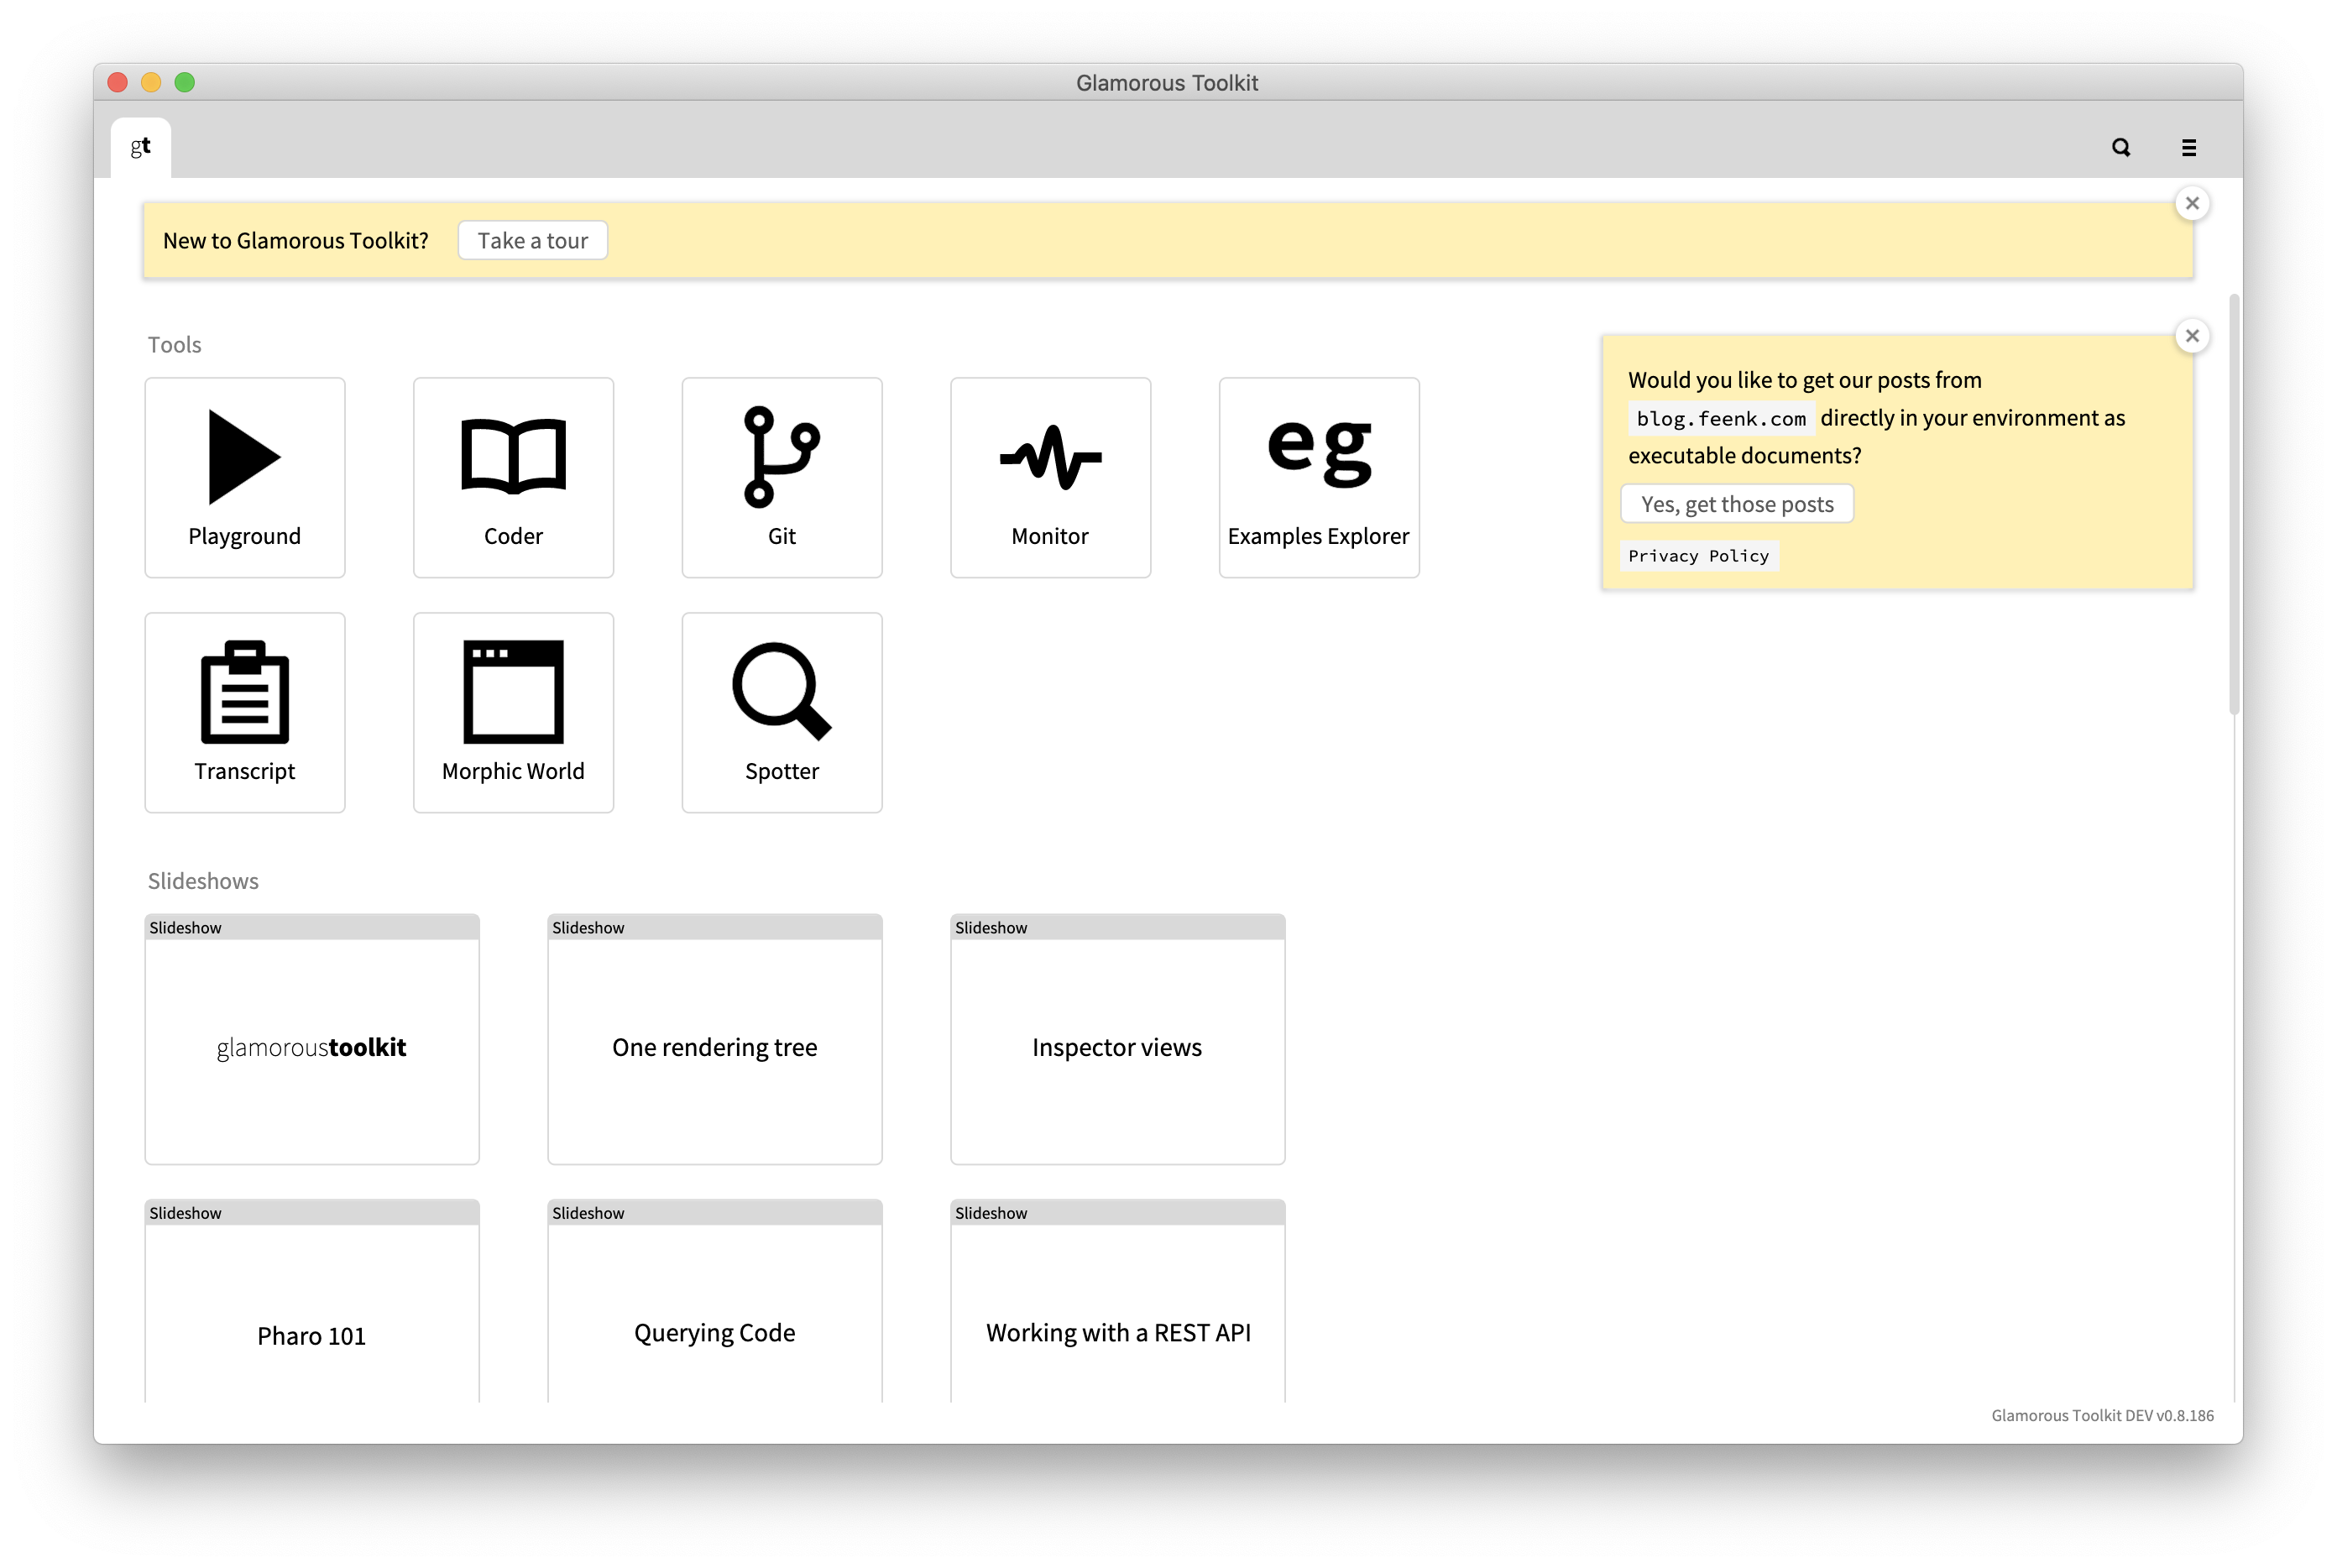Click the Glamorous Toolkit DEV version label

(x=2102, y=1415)
